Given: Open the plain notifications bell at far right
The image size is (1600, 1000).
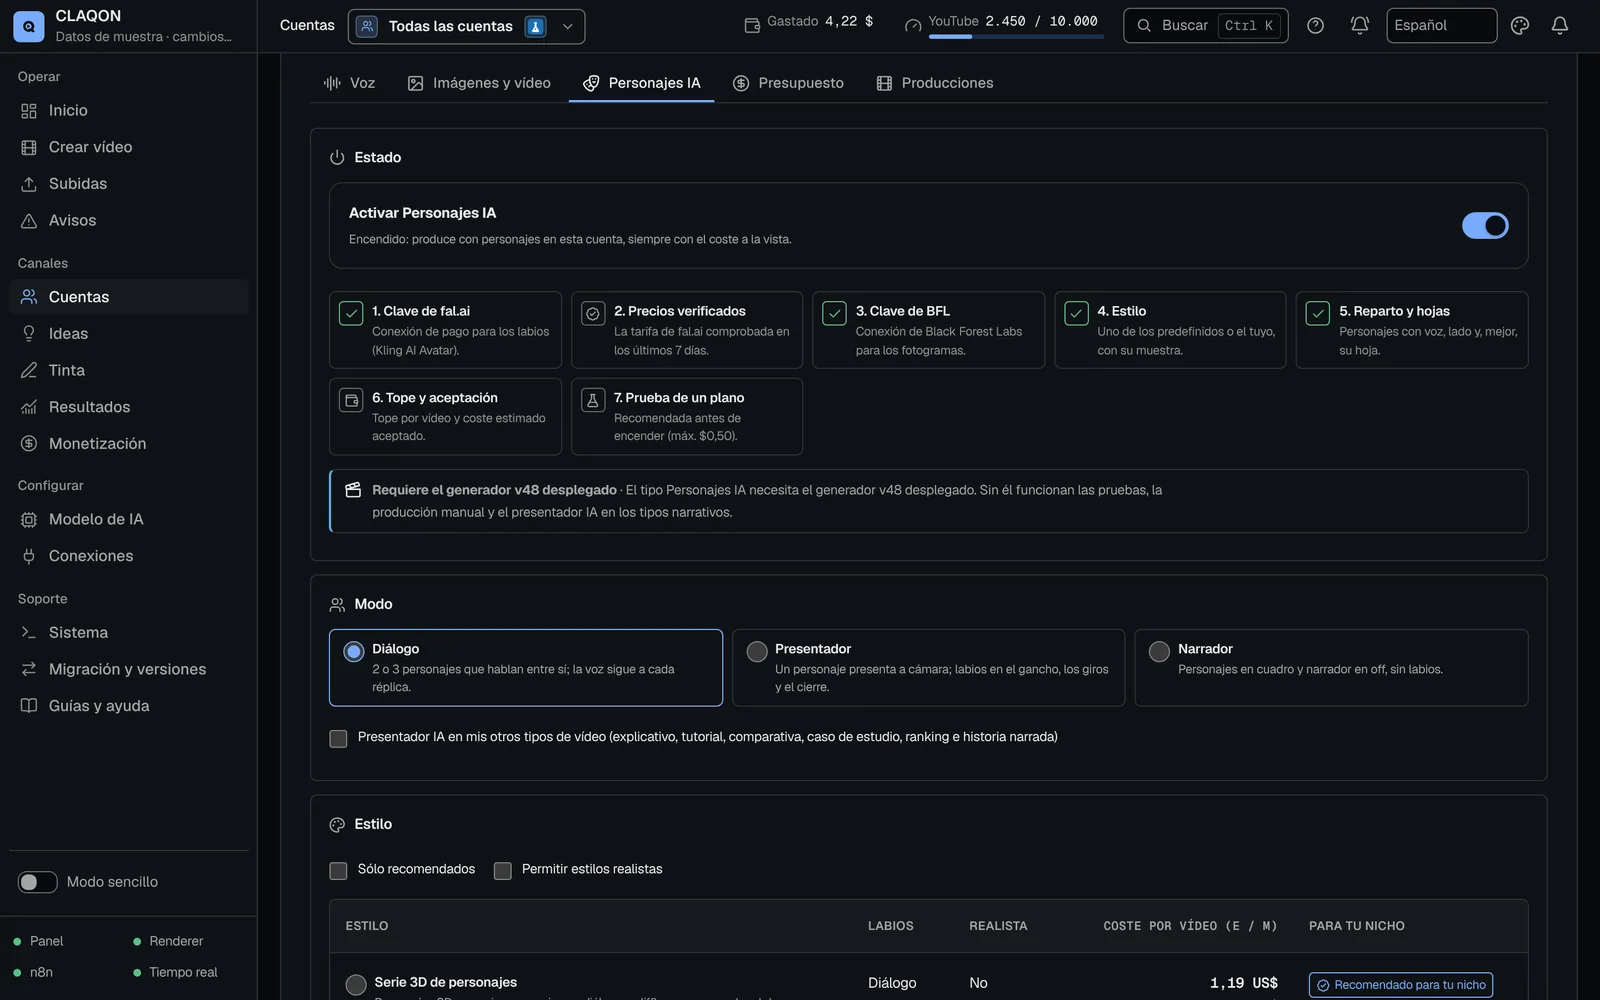Looking at the screenshot, I should (1559, 26).
